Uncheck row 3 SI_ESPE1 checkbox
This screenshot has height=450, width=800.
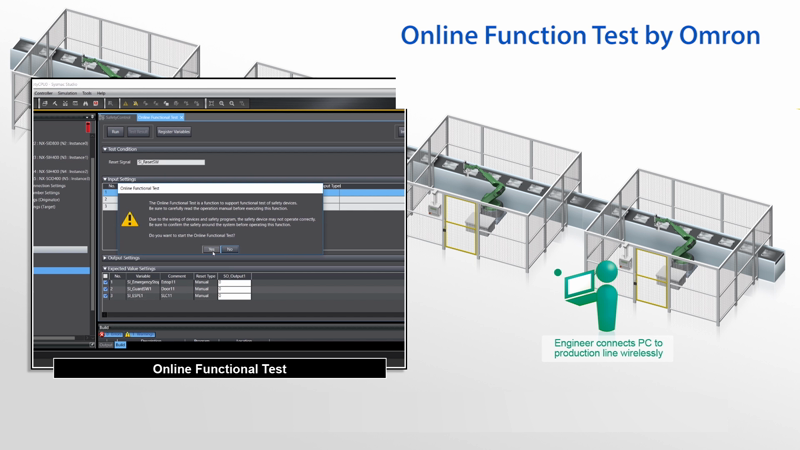click(x=106, y=295)
